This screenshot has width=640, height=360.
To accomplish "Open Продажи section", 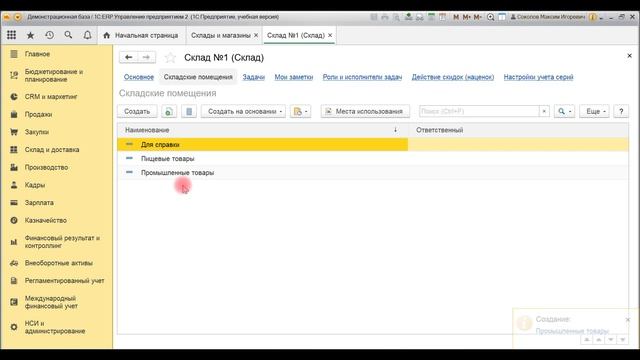I will (38, 114).
